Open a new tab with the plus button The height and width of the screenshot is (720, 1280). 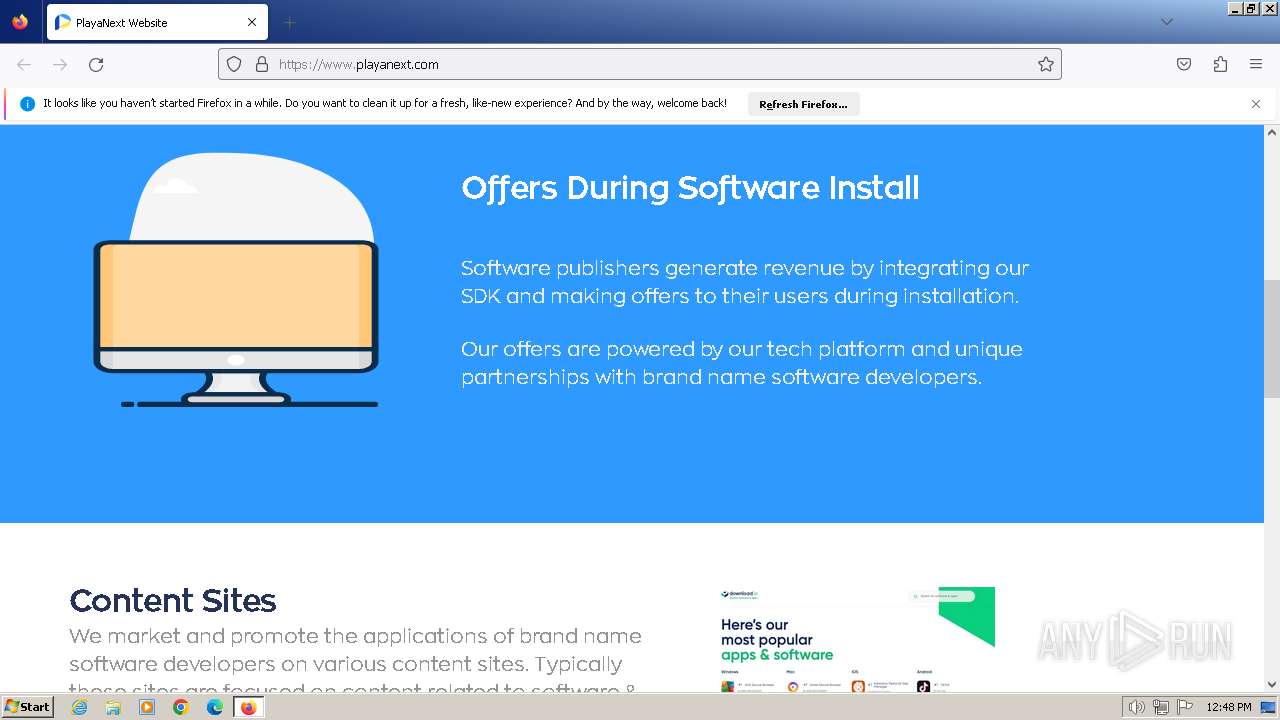pyautogui.click(x=289, y=22)
